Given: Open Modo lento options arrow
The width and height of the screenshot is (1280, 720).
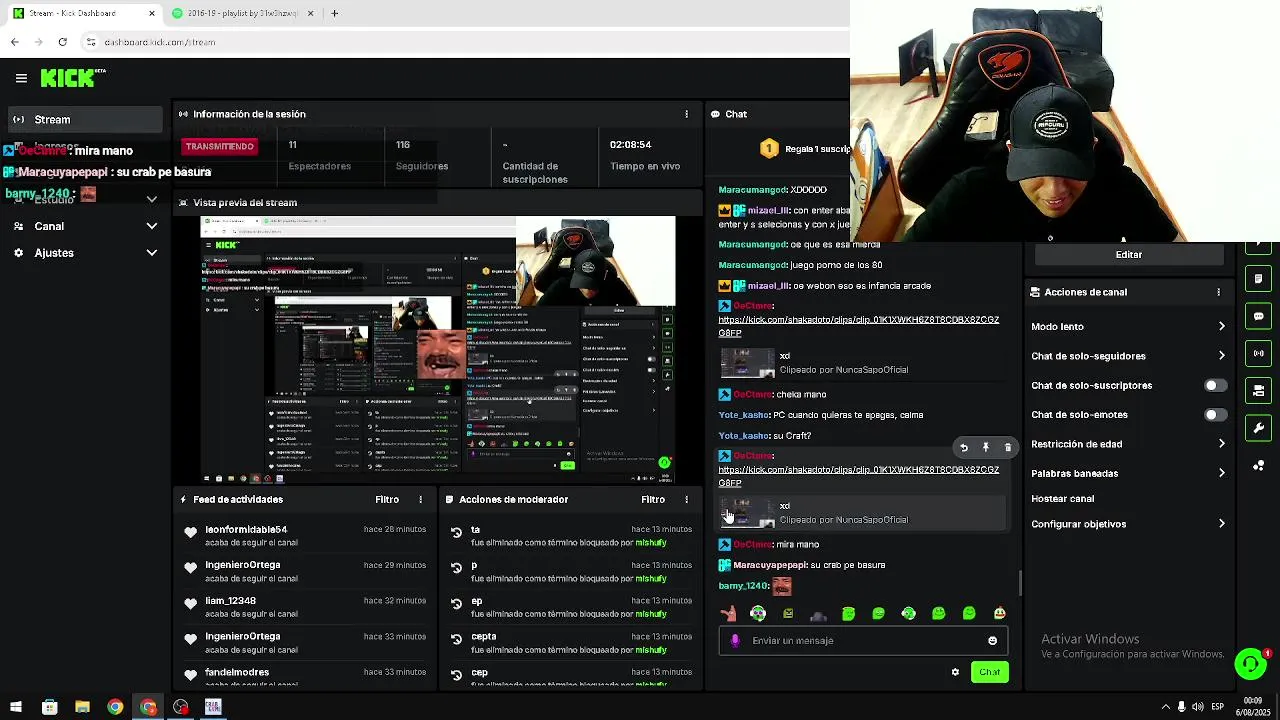Looking at the screenshot, I should point(1221,327).
